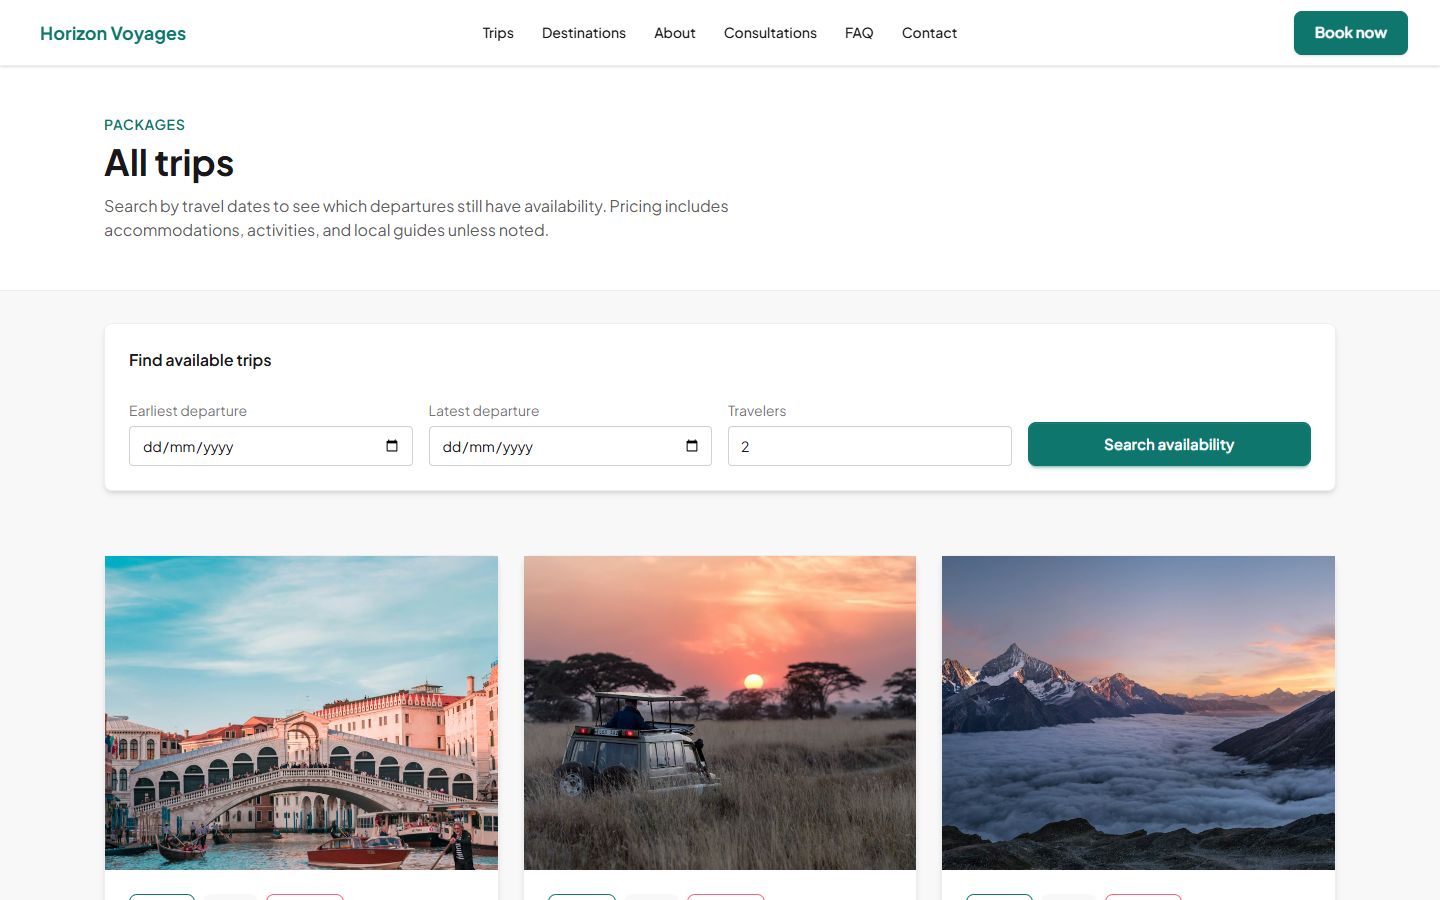Open the Consultations nav item

pyautogui.click(x=770, y=33)
